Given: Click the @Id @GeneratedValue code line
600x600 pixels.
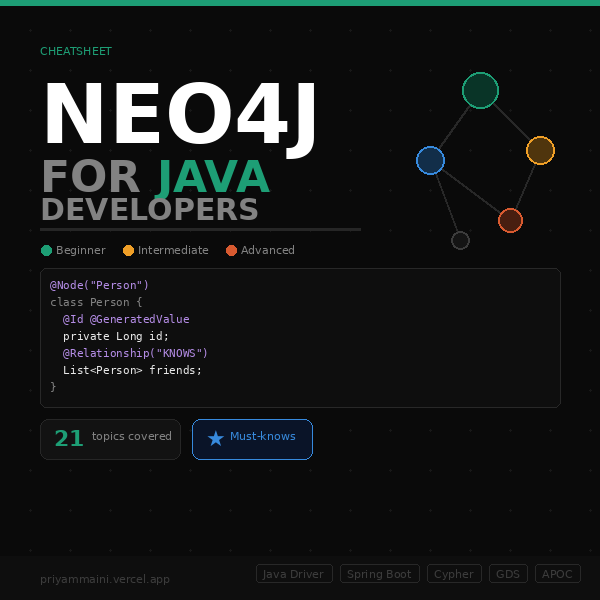Looking at the screenshot, I should pos(126,319).
